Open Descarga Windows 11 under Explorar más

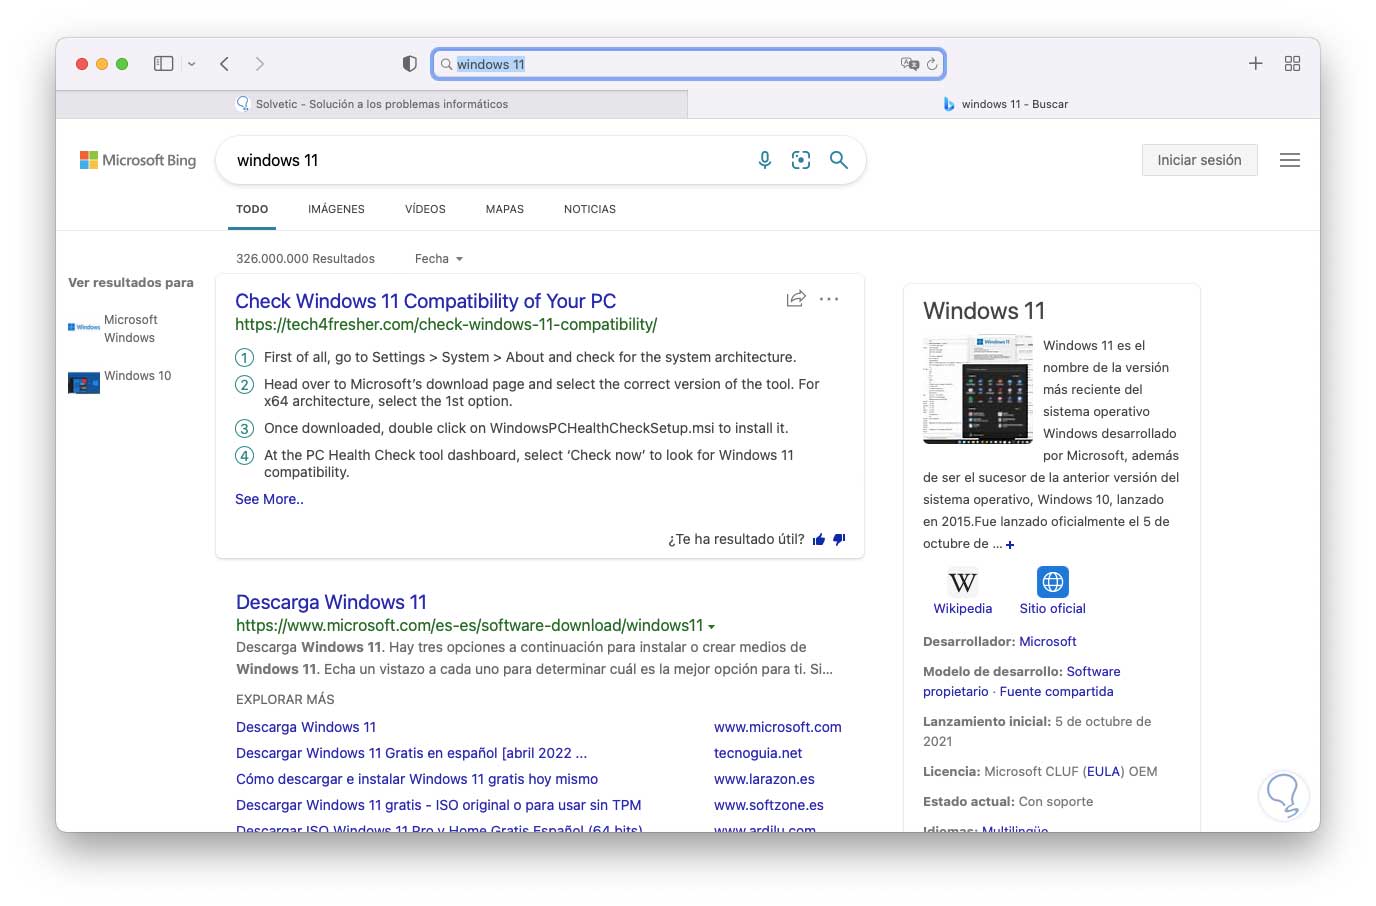(306, 727)
